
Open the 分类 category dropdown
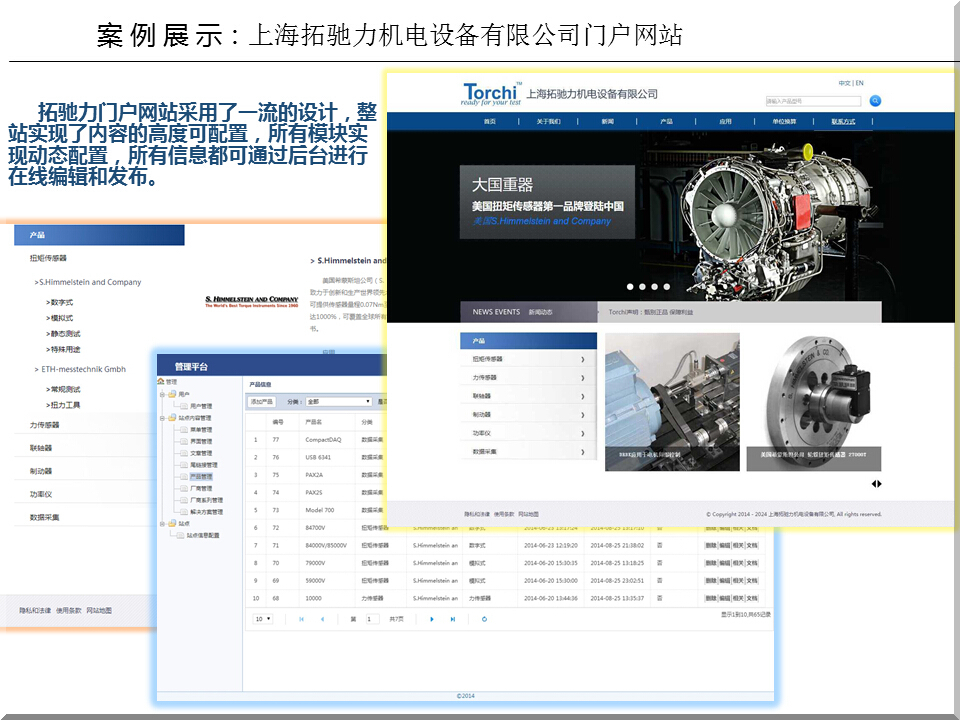coord(338,401)
